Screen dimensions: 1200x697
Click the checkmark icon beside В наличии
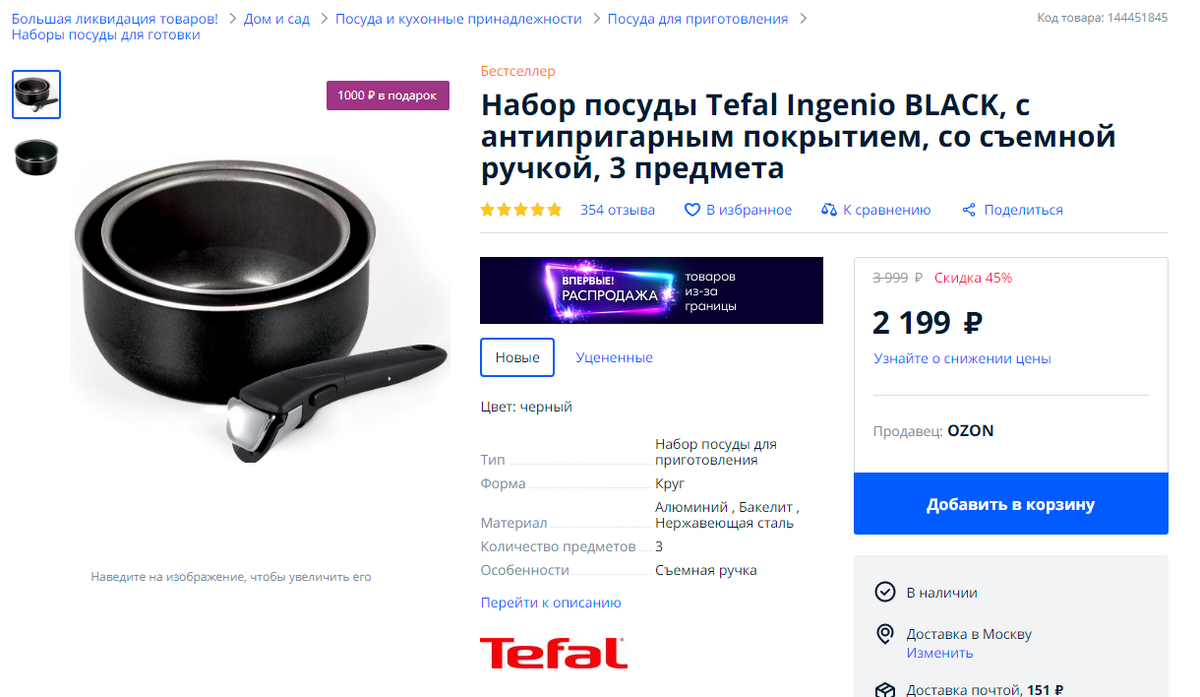point(885,592)
